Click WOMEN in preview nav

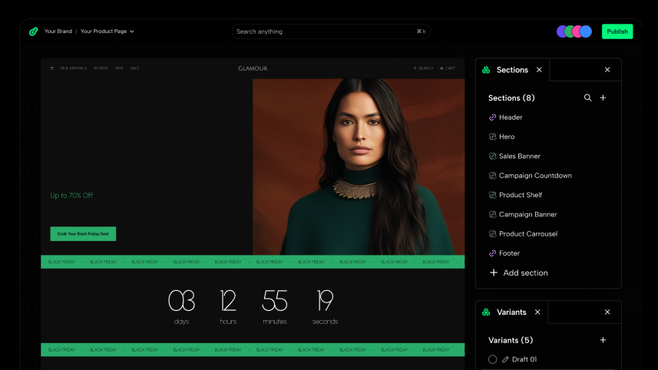coord(101,68)
